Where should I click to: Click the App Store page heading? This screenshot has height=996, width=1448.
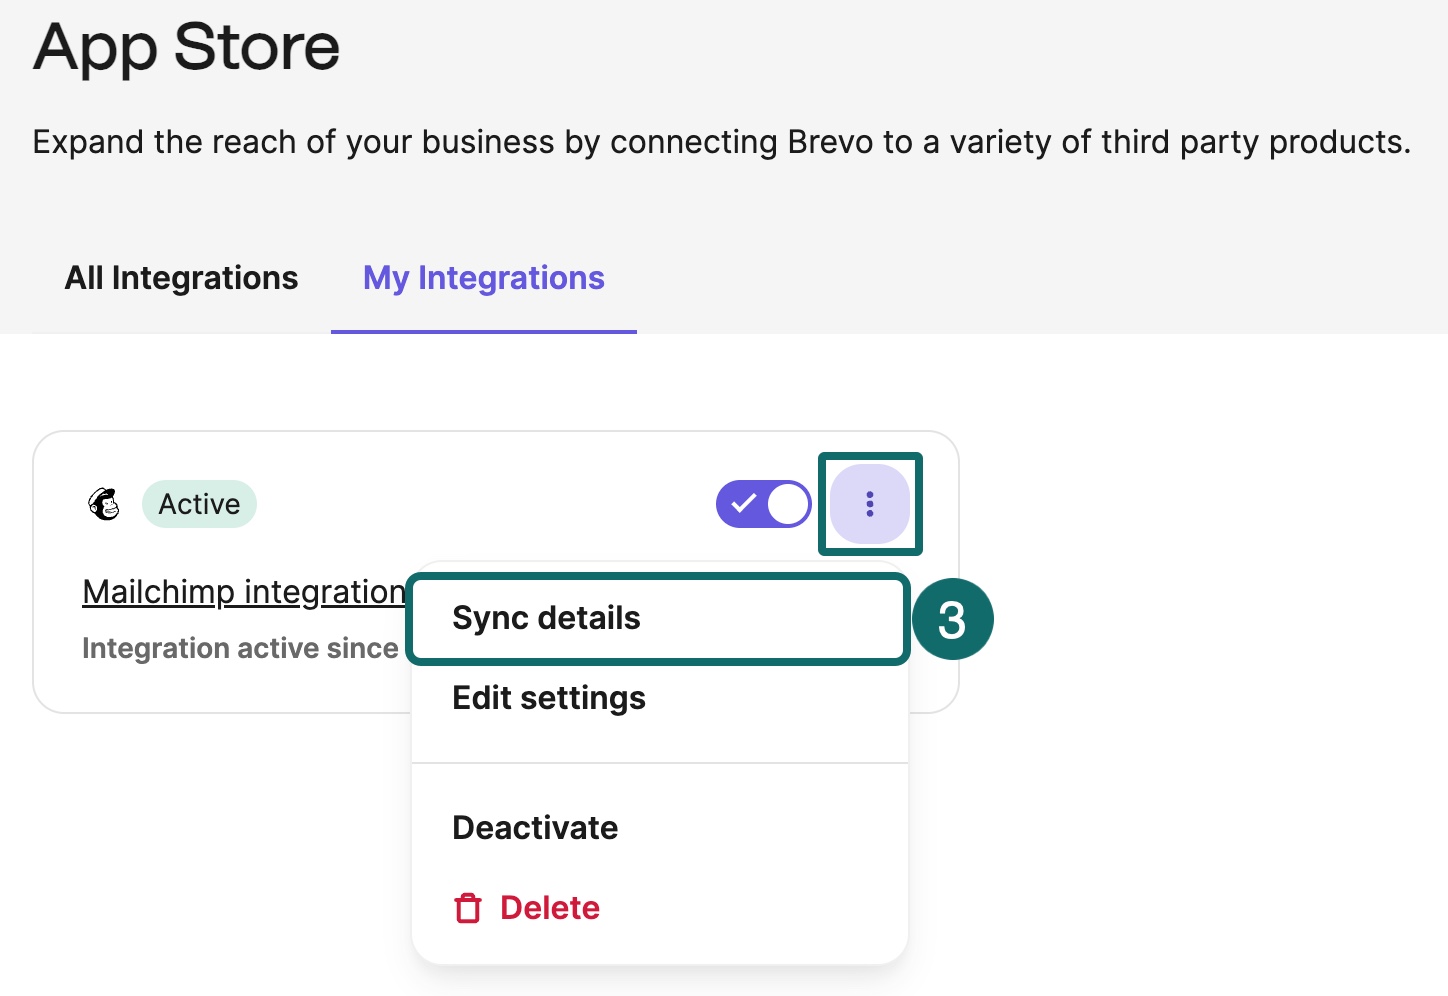[x=186, y=48]
